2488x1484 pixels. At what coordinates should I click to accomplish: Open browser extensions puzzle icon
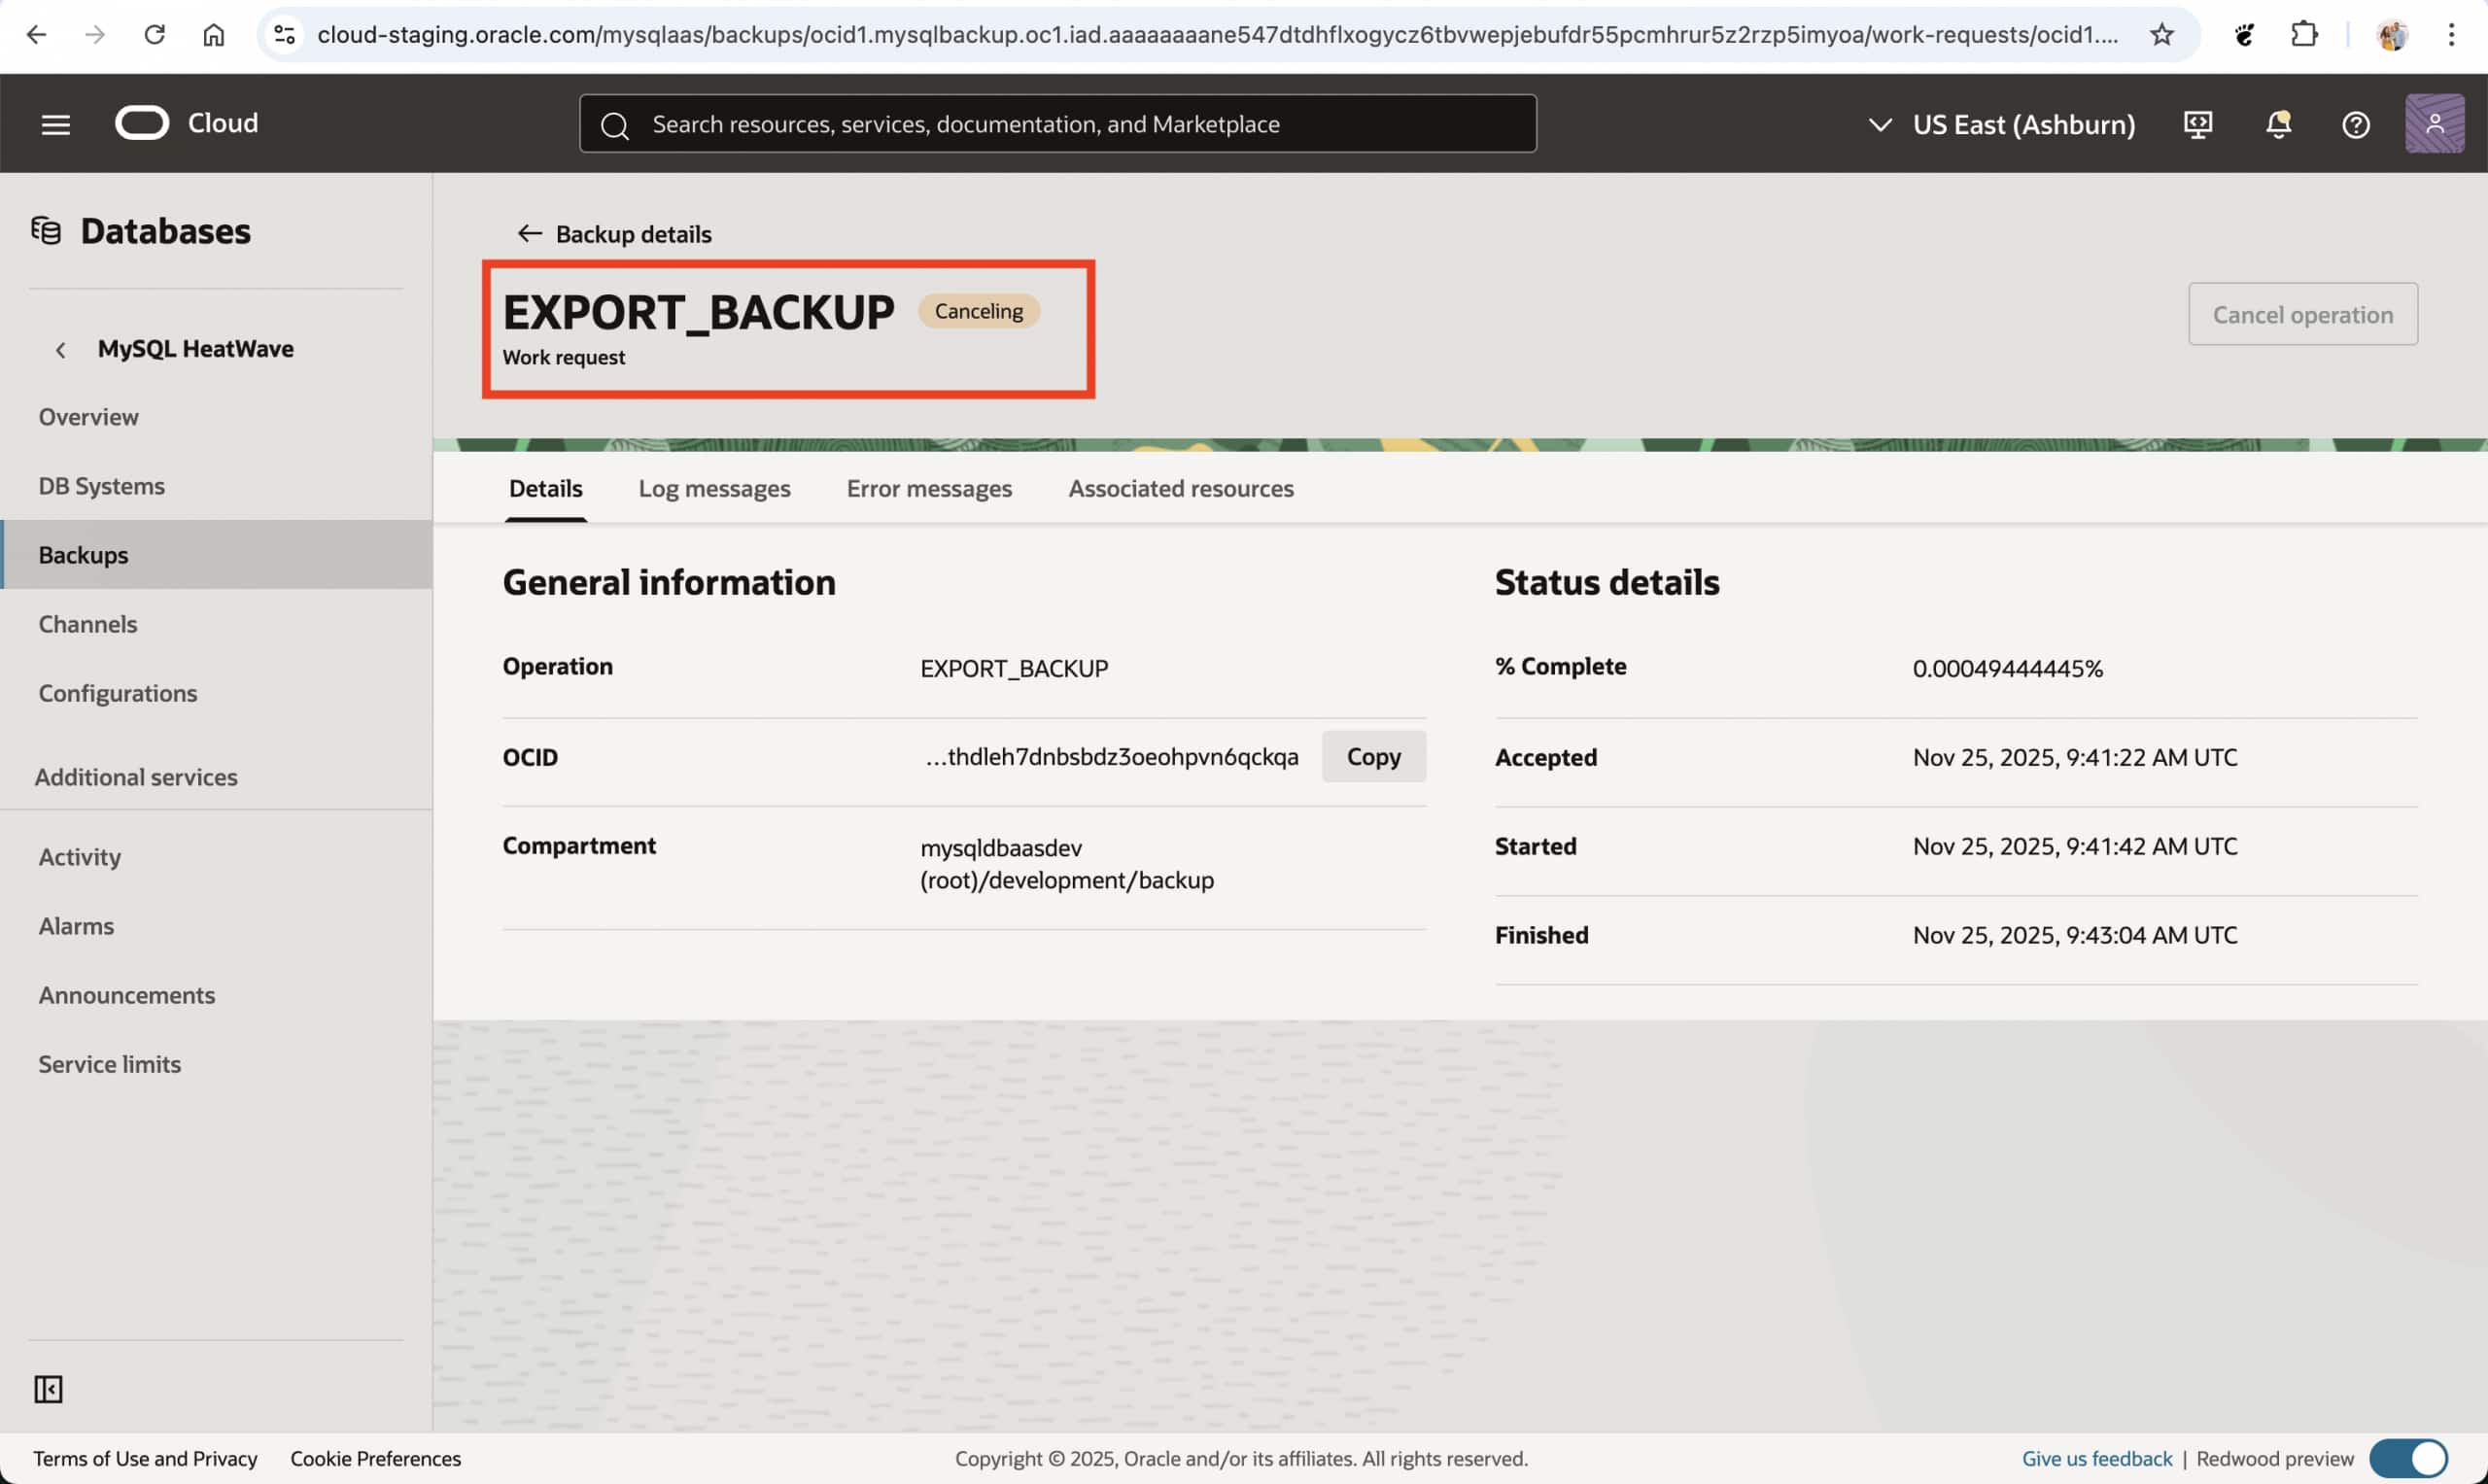2303,35
